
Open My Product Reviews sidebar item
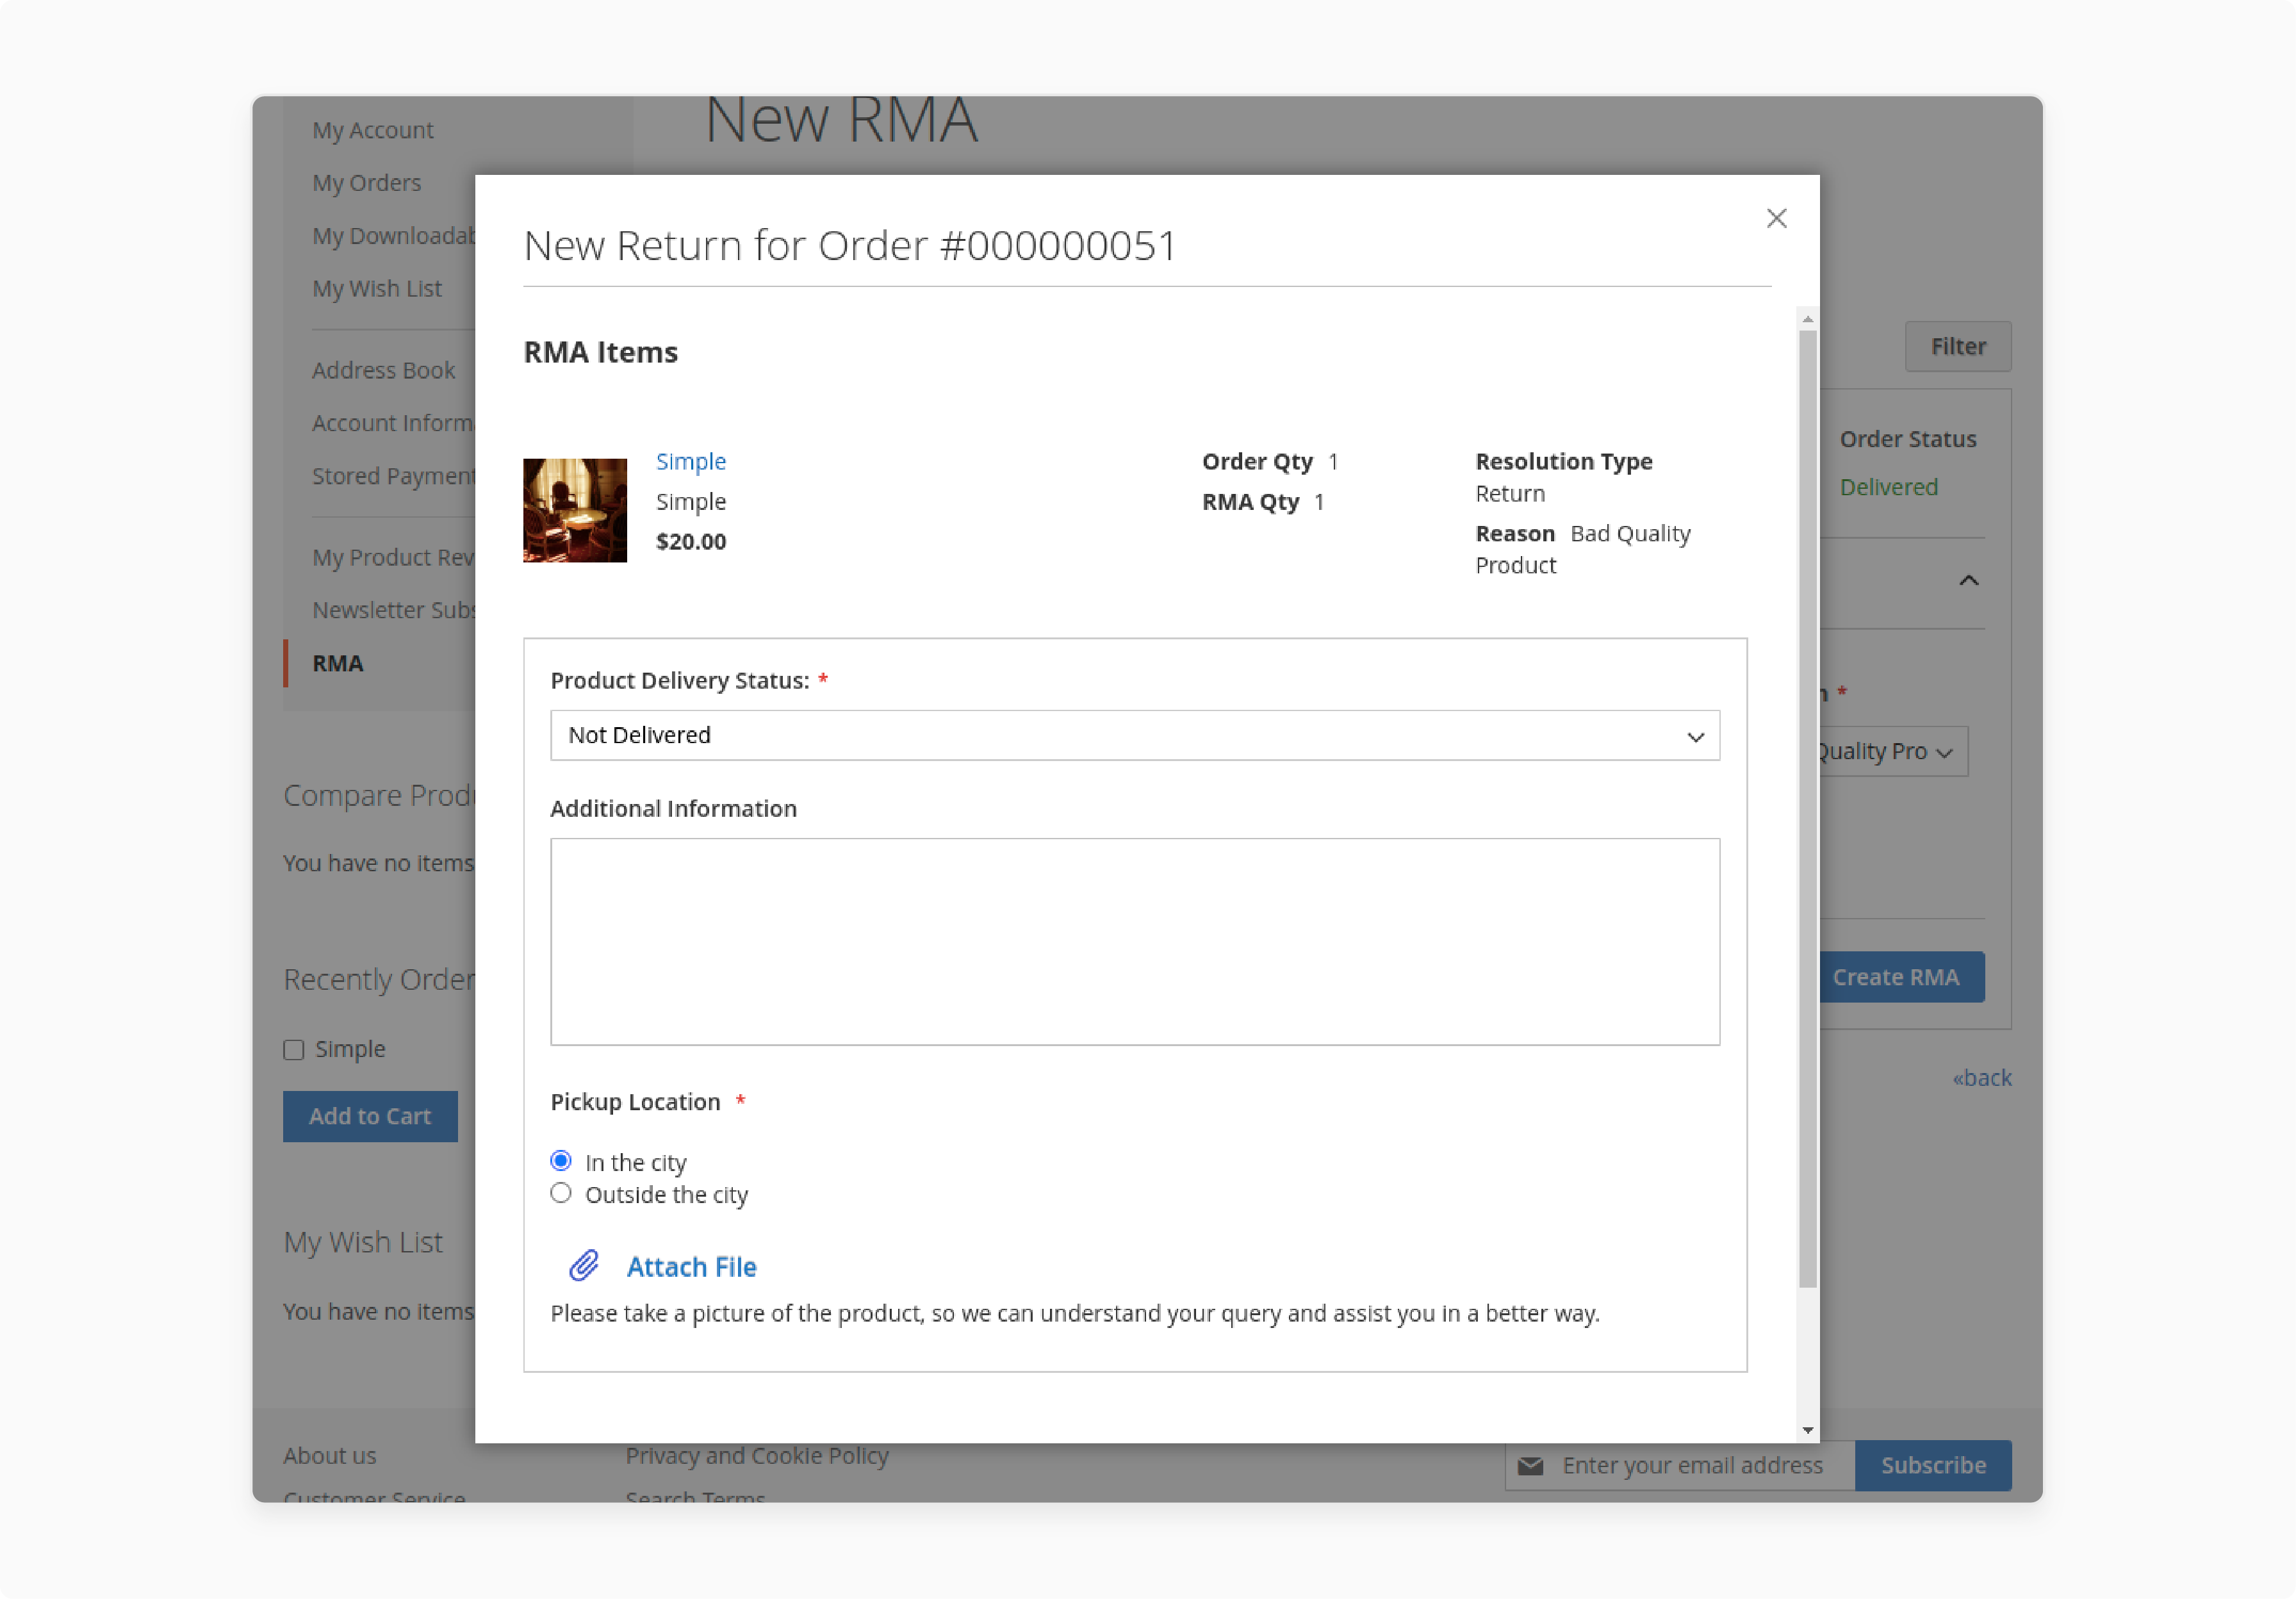393,557
